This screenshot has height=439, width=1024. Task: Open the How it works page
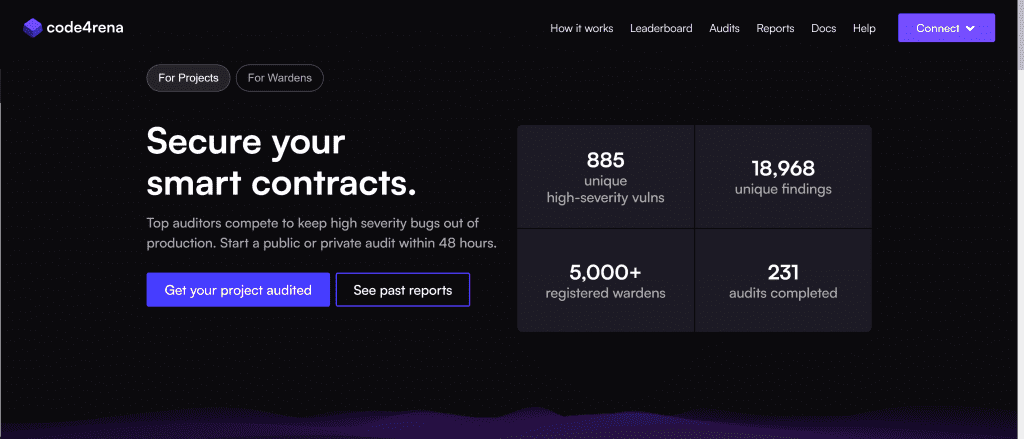pos(581,29)
